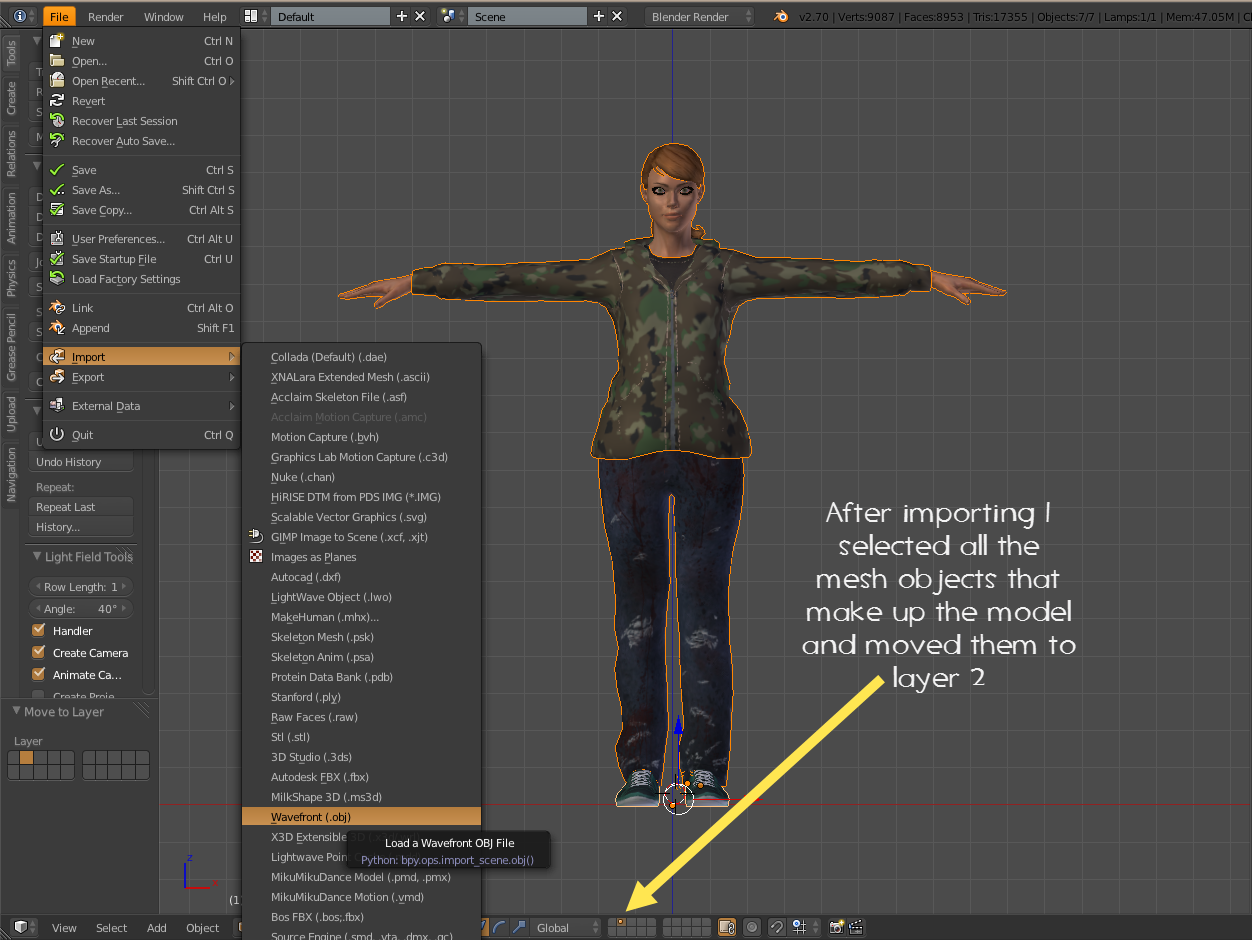Image resolution: width=1252 pixels, height=940 pixels.
Task: Open the Help menu
Action: coord(215,17)
